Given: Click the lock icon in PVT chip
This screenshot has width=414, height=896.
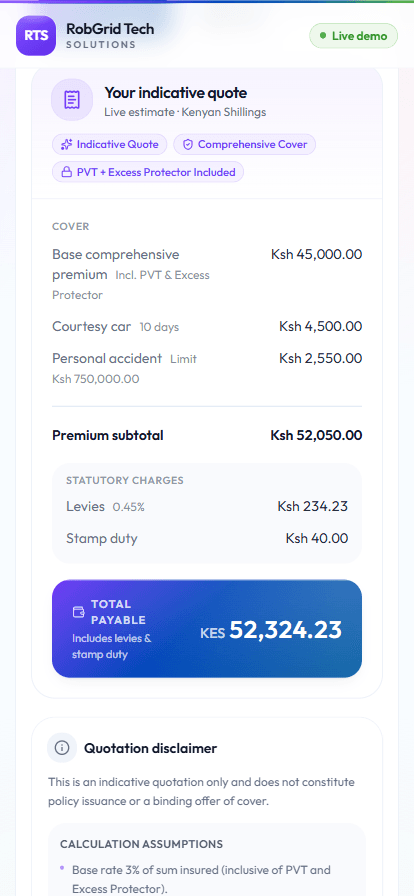Looking at the screenshot, I should click(x=66, y=172).
